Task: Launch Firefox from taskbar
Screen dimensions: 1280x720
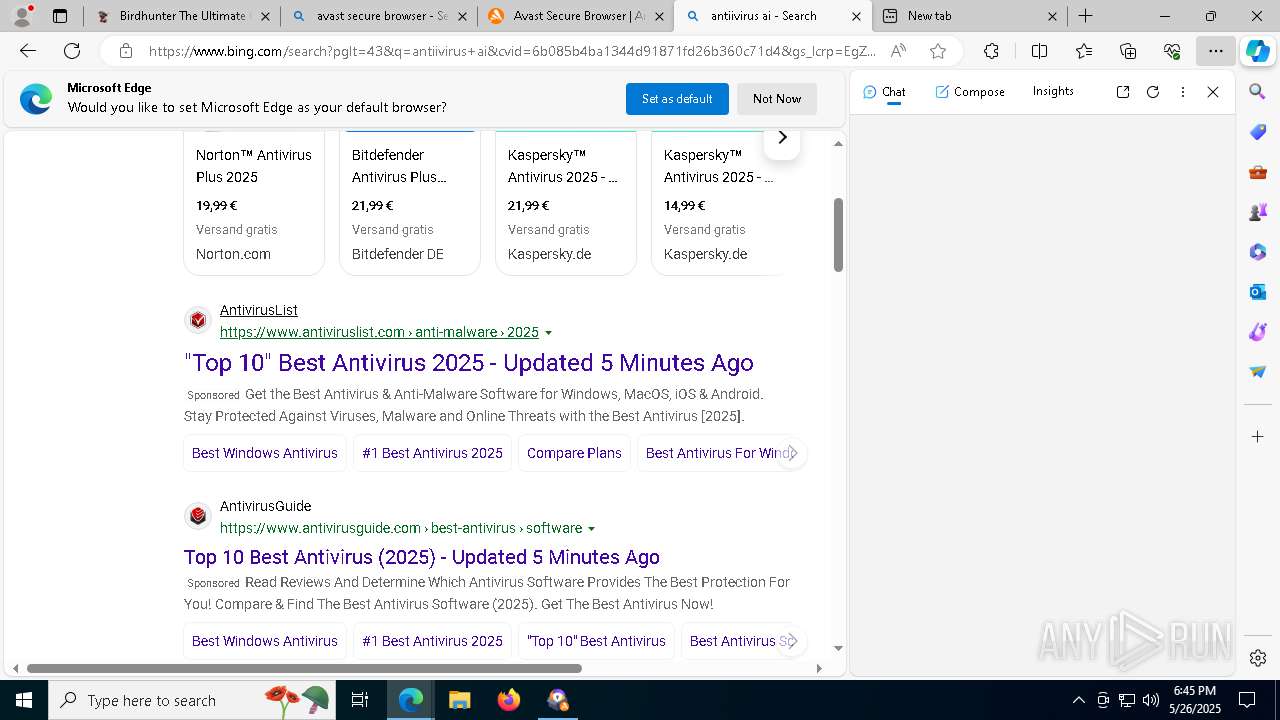Action: [509, 700]
